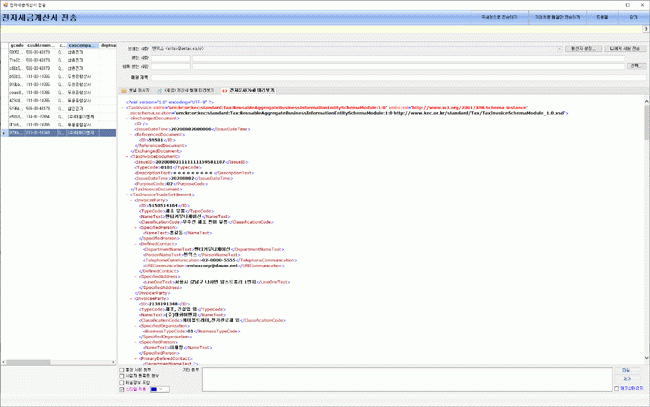Click the deptna column header in the grid
The height and width of the screenshot is (407, 650).
click(x=108, y=45)
